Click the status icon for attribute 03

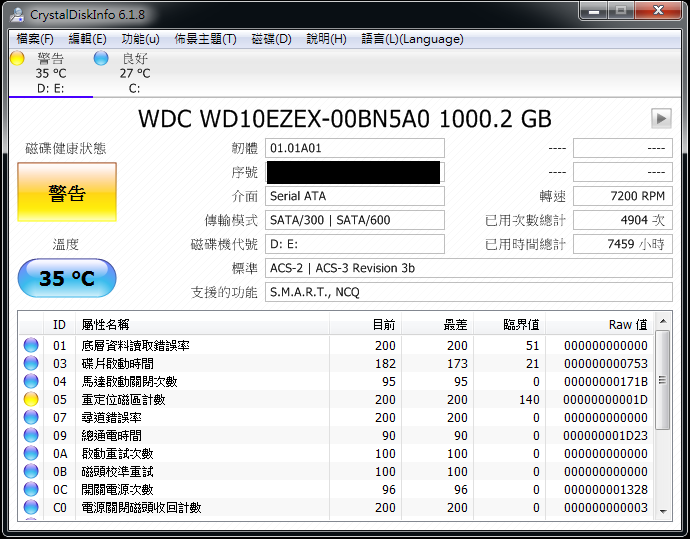tap(31, 363)
